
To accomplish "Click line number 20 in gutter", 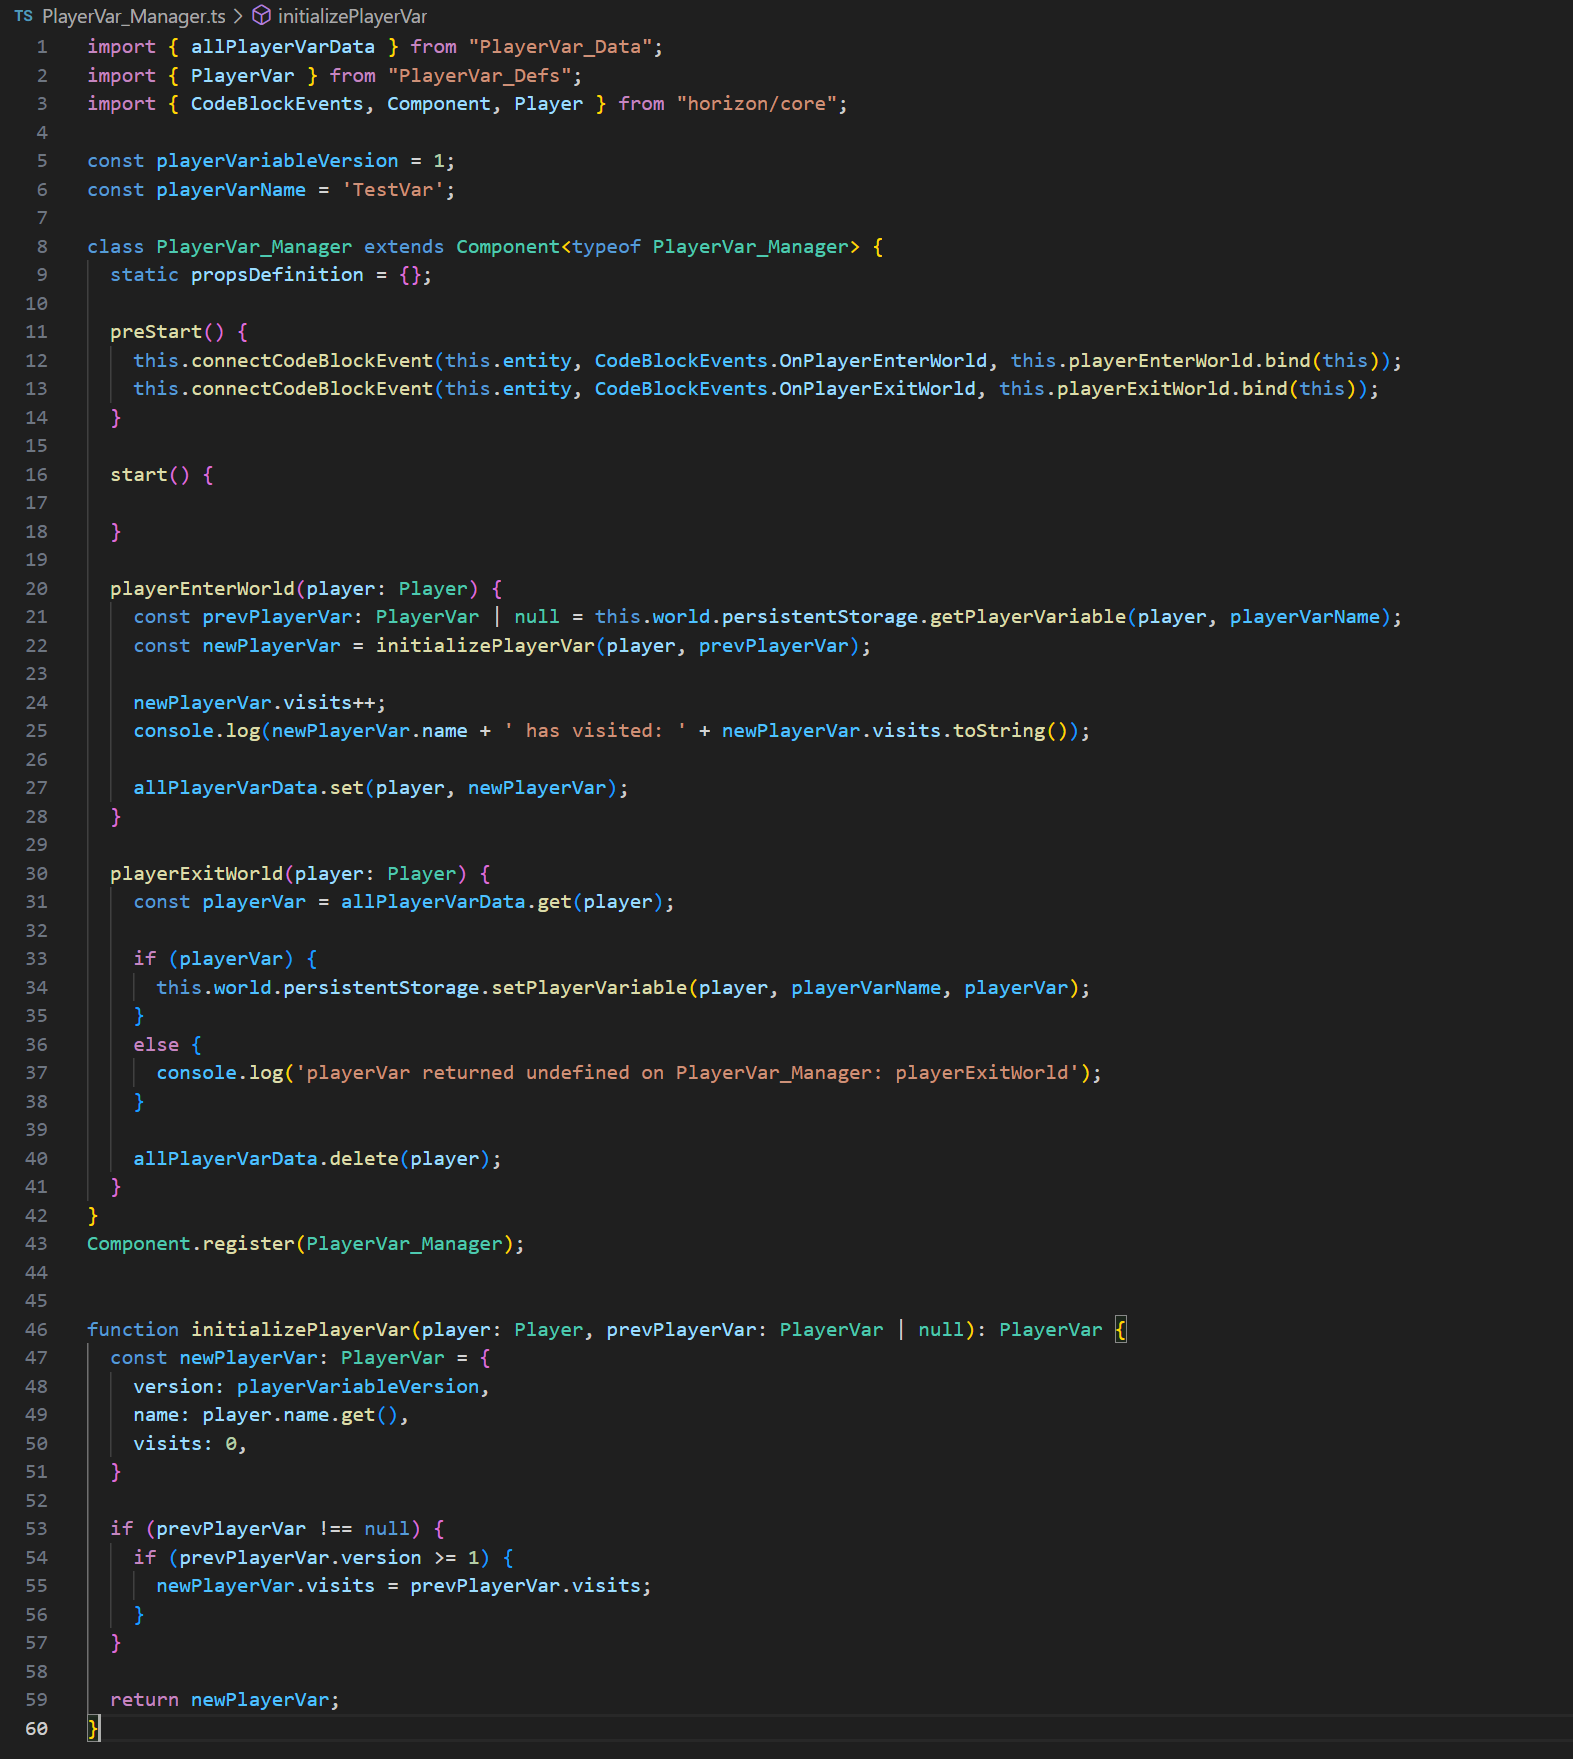I will 37,589.
